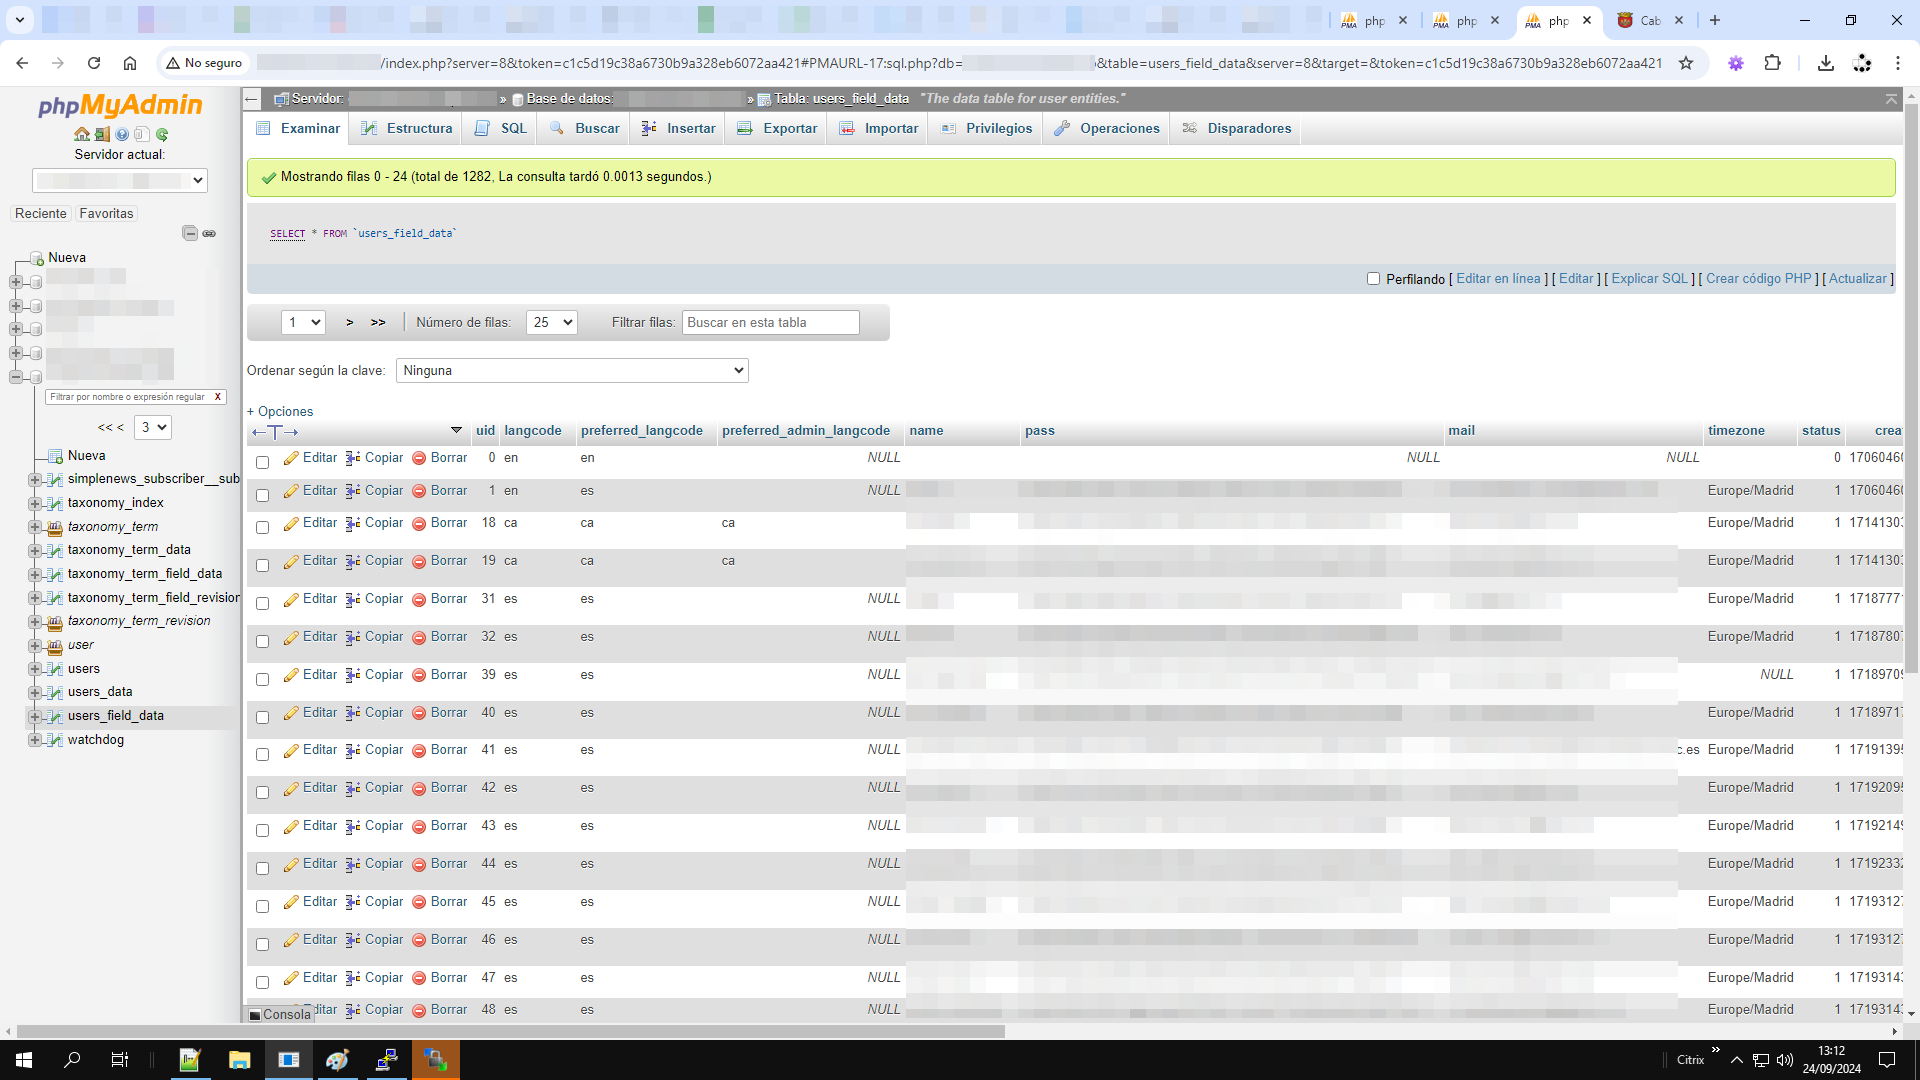
Task: Reload the navigation panel icon
Action: [162, 134]
